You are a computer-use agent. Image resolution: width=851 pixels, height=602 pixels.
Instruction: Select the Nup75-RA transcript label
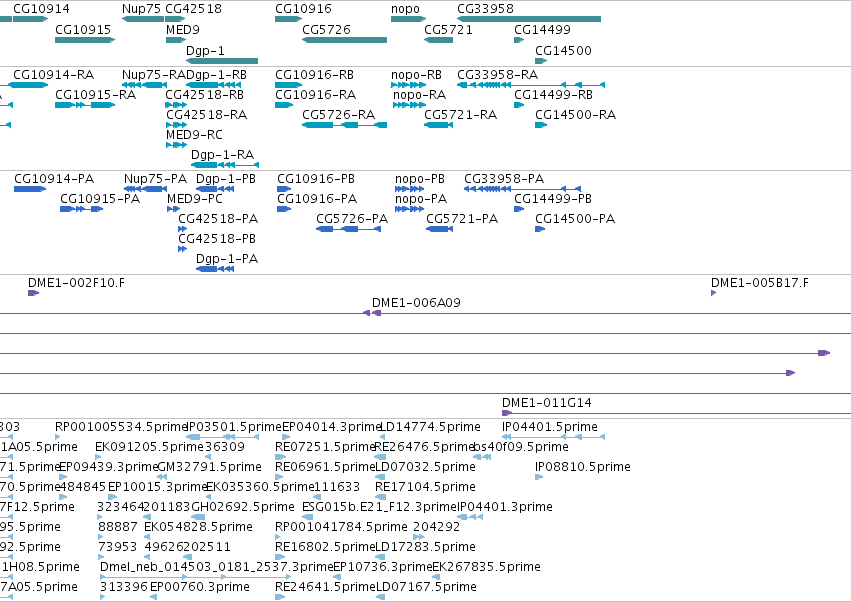[x=154, y=74]
